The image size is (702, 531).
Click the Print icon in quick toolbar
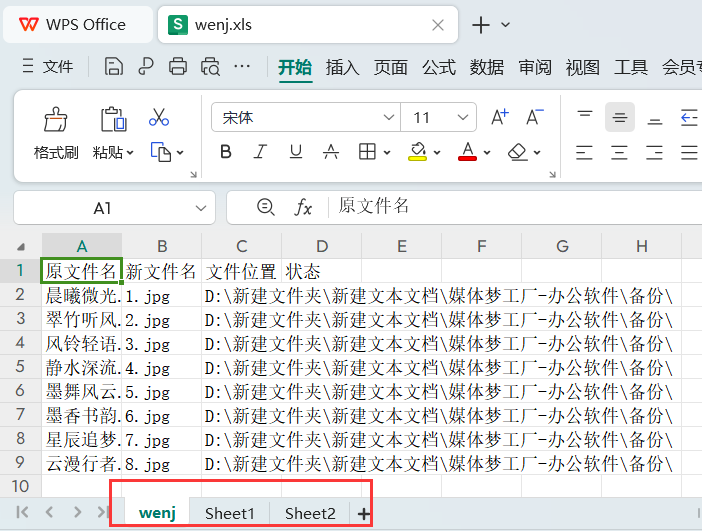(178, 67)
